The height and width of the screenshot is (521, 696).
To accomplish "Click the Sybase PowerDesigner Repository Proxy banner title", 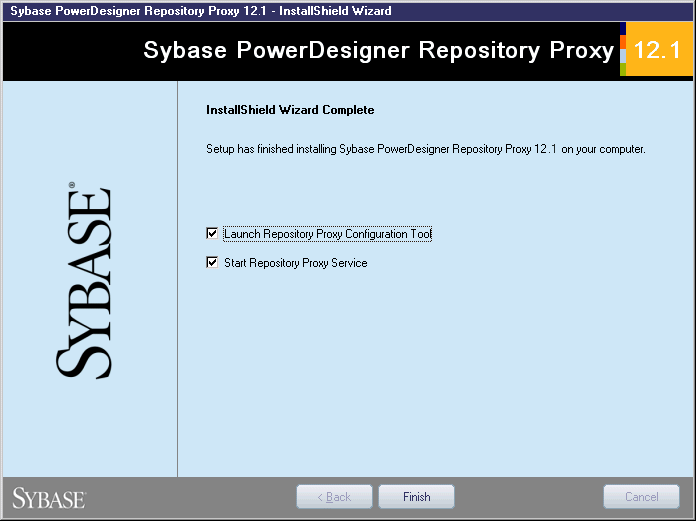I will pos(379,50).
